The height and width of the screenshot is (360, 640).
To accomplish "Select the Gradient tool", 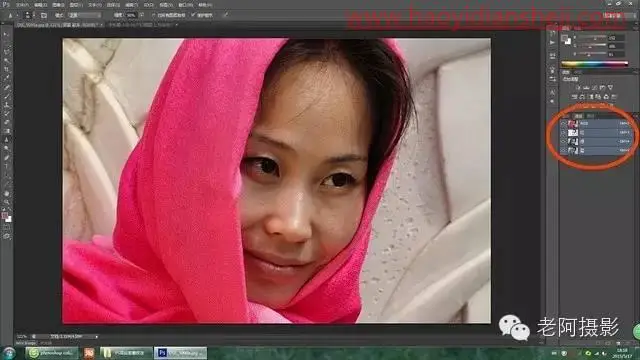I will point(6,131).
